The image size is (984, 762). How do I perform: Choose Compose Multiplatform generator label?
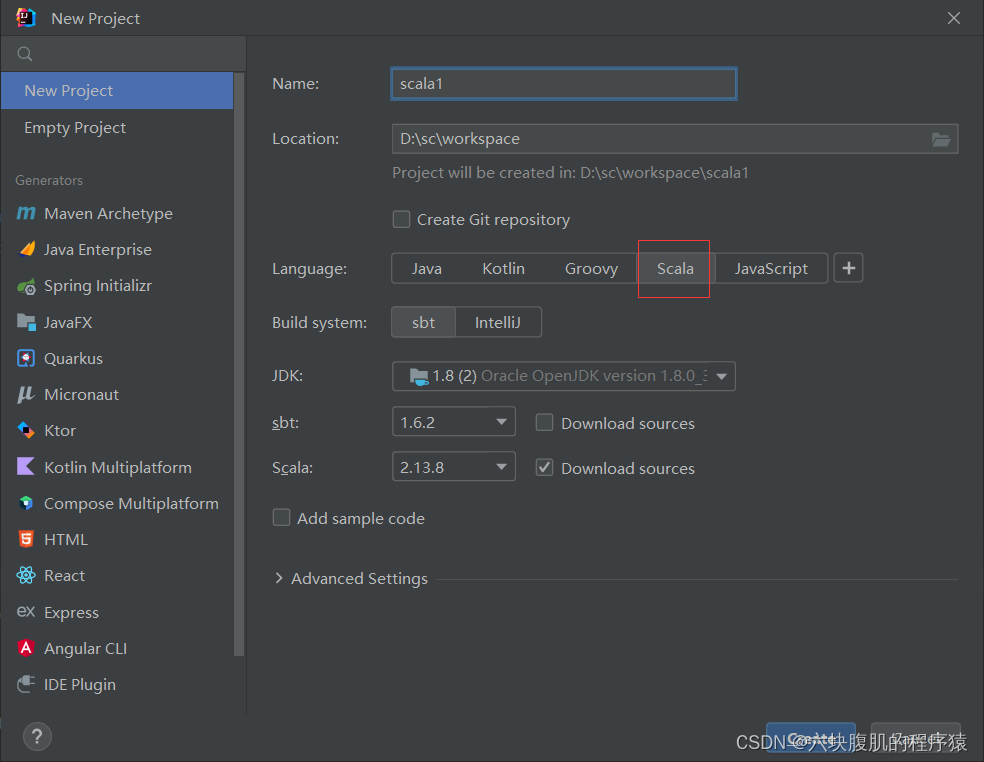click(131, 503)
